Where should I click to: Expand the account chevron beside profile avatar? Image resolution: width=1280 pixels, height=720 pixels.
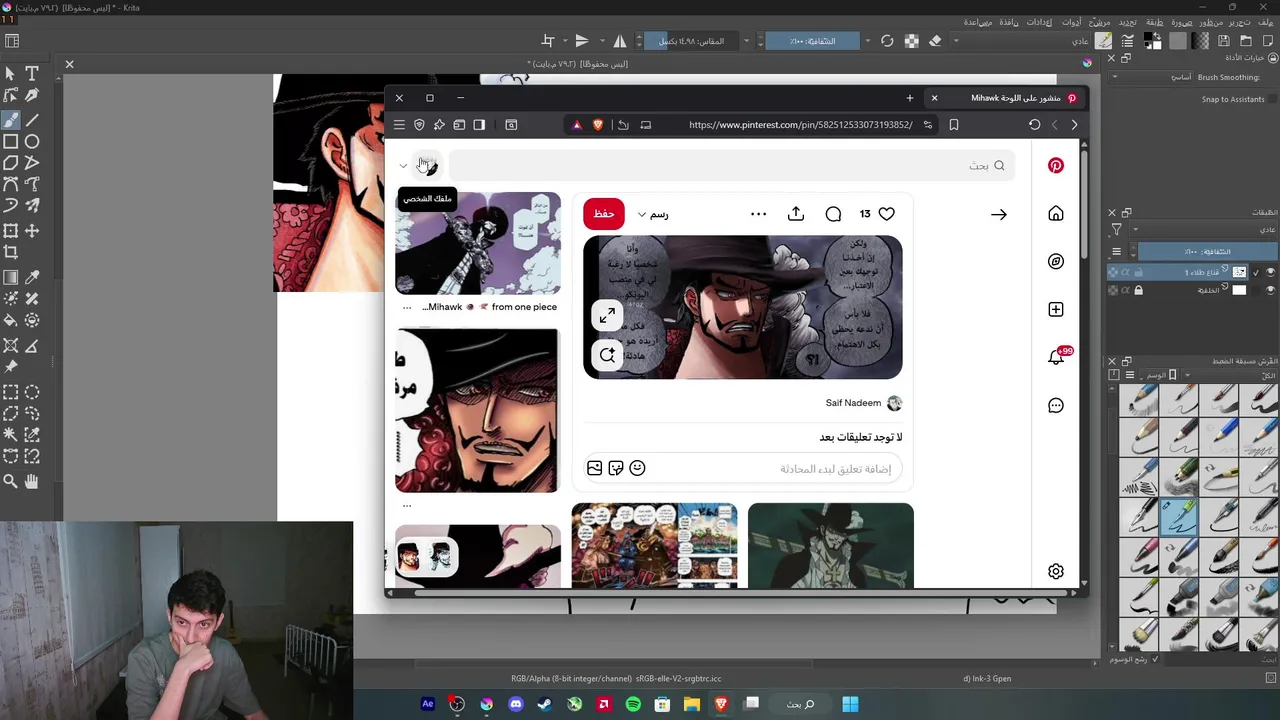(x=403, y=166)
